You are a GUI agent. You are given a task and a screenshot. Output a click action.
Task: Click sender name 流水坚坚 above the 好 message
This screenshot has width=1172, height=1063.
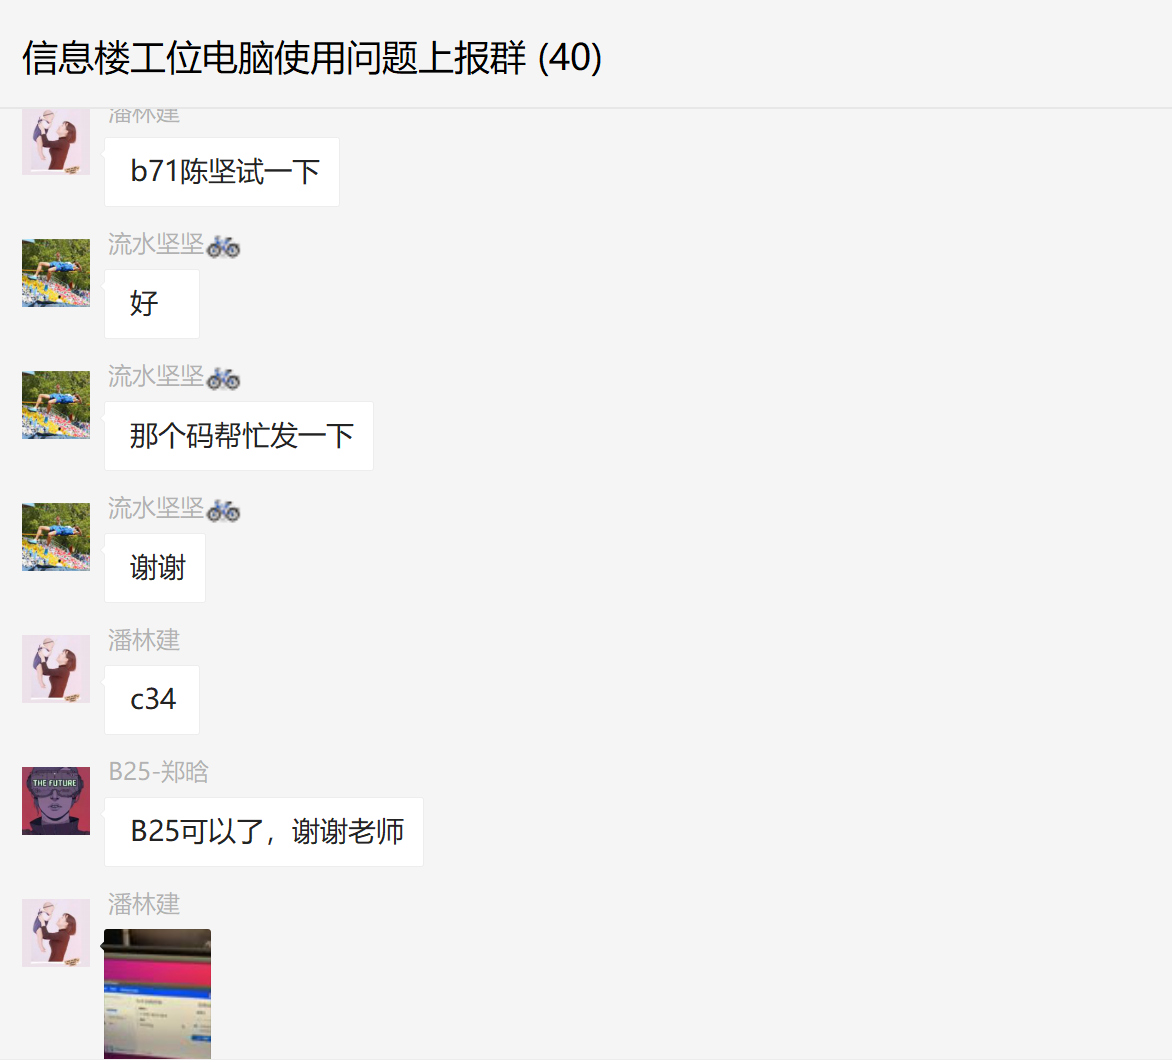(x=155, y=244)
